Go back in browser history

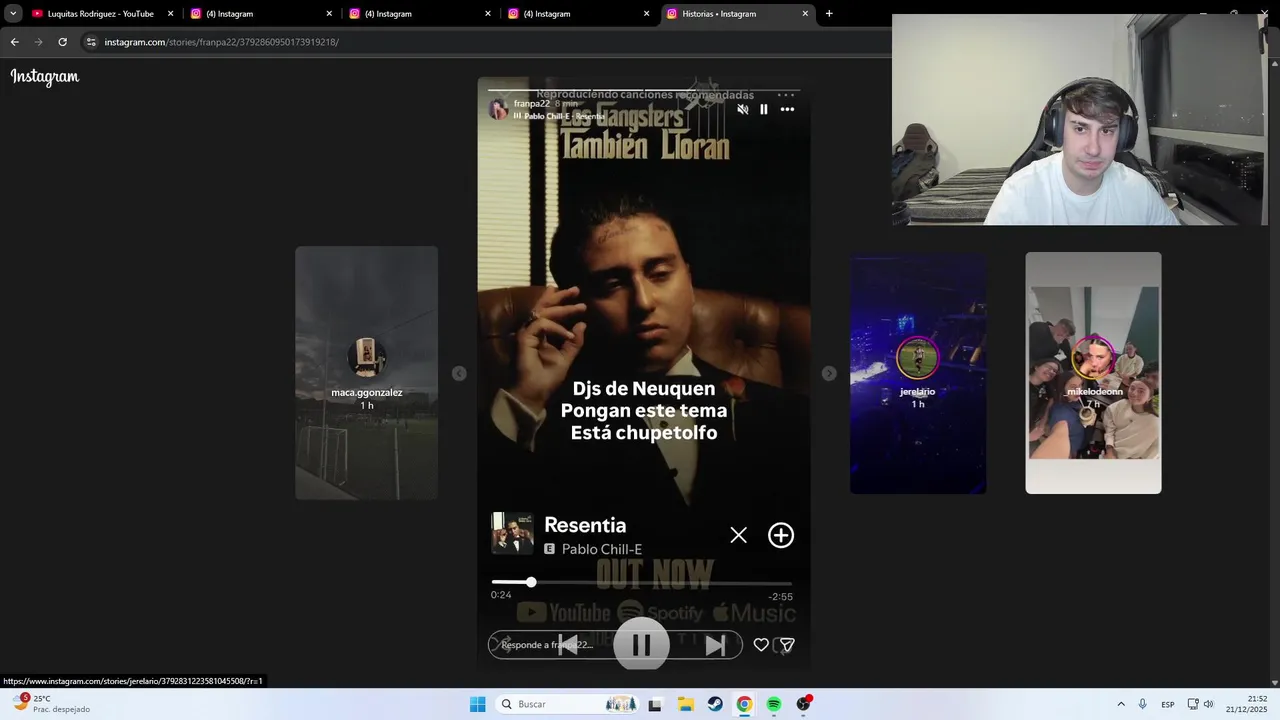[x=14, y=42]
